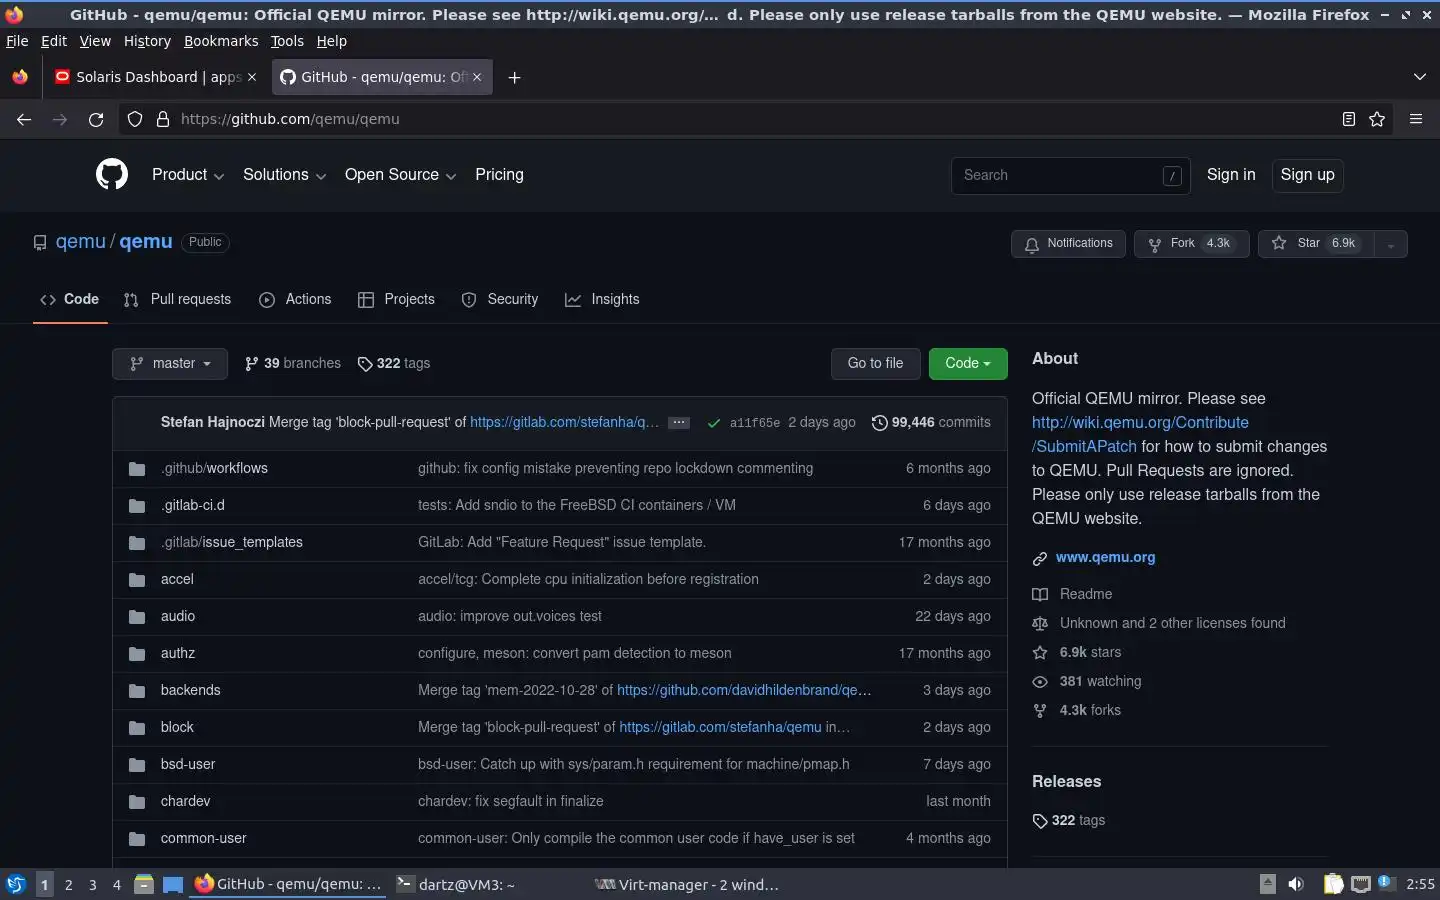This screenshot has width=1440, height=900.
Task: Open the Firefox History menu
Action: point(147,41)
